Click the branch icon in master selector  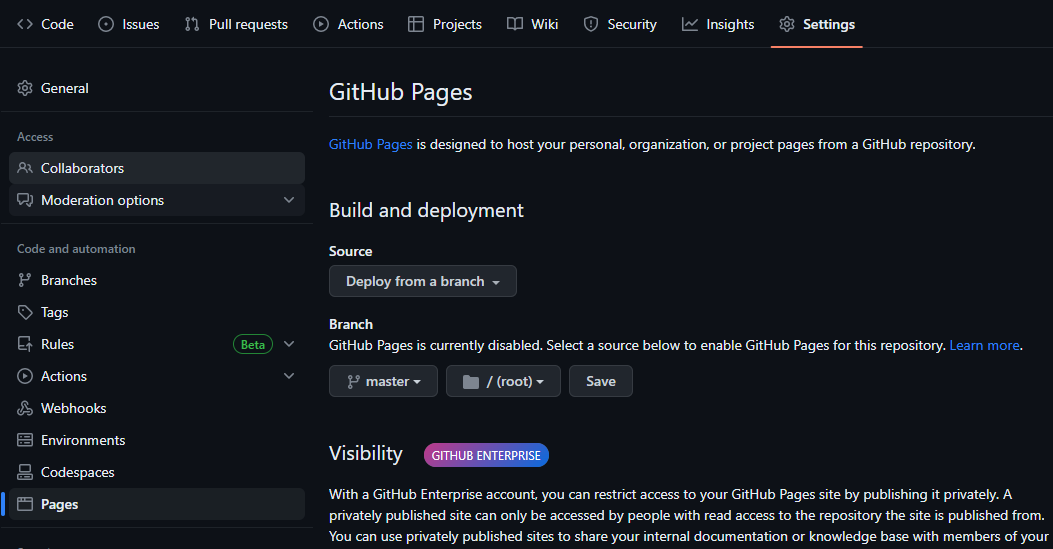353,382
